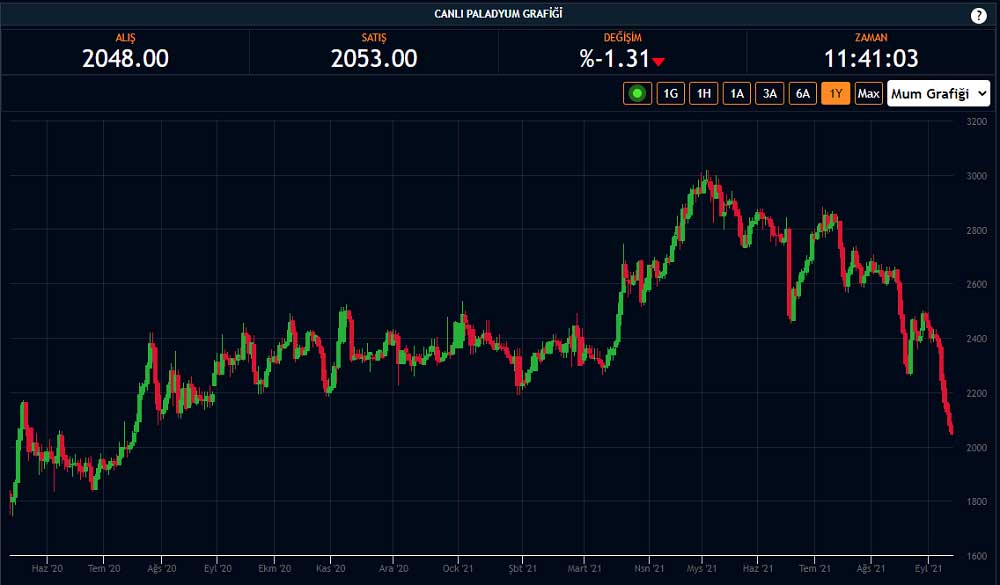Click the red down arrow beside the change value
Image resolution: width=1000 pixels, height=585 pixels.
[659, 62]
